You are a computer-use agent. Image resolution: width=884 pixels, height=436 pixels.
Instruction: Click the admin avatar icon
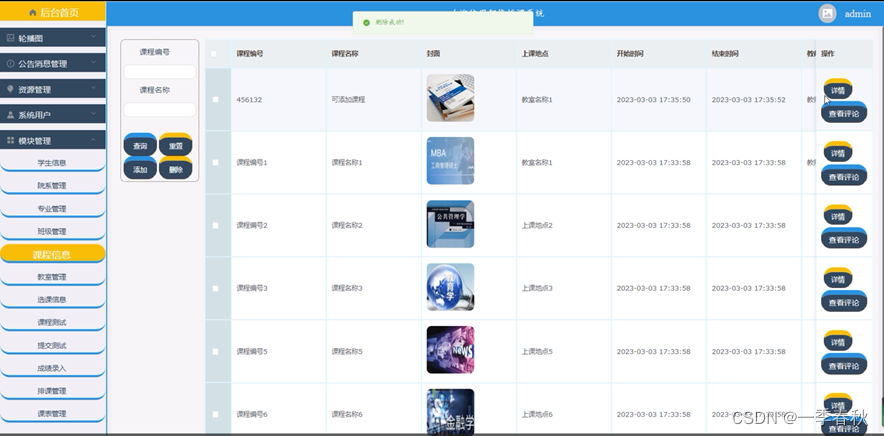(x=827, y=14)
